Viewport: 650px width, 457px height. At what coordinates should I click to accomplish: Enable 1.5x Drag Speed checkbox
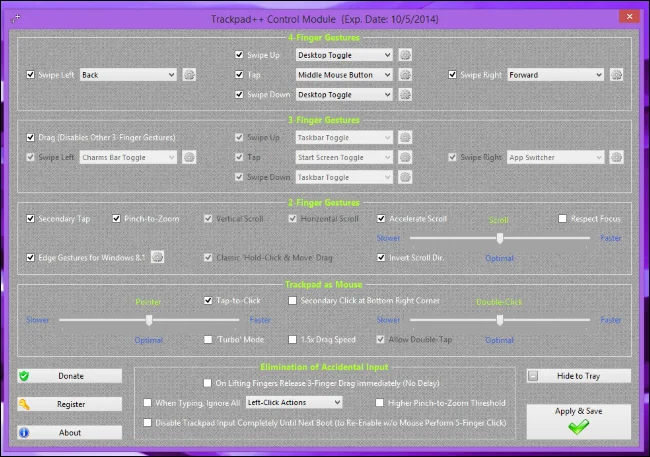click(293, 340)
